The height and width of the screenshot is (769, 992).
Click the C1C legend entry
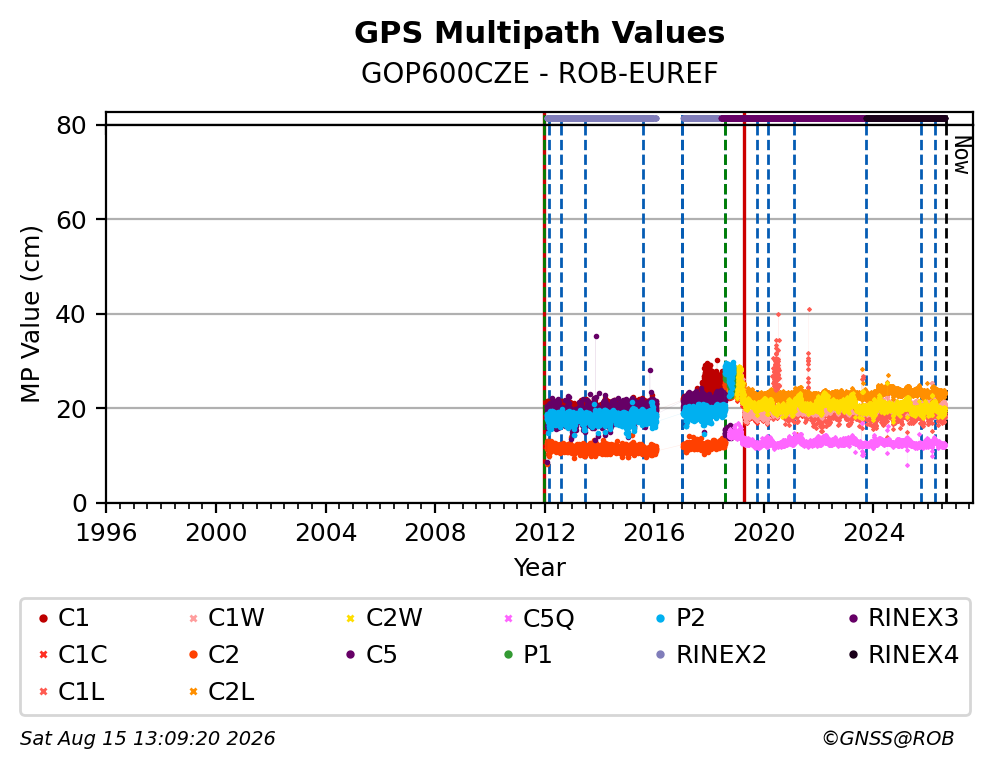pos(72,655)
